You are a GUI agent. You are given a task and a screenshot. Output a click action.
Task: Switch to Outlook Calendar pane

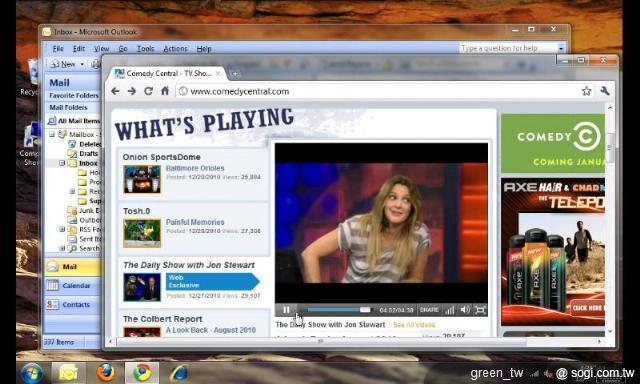pyautogui.click(x=72, y=285)
